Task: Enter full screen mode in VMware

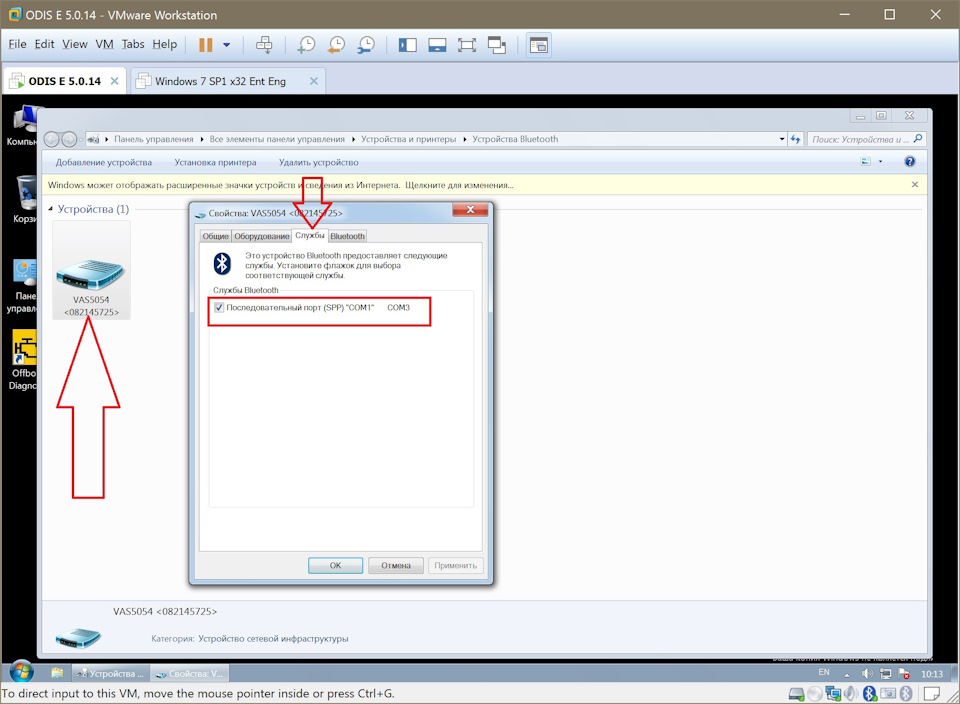Action: [x=467, y=45]
